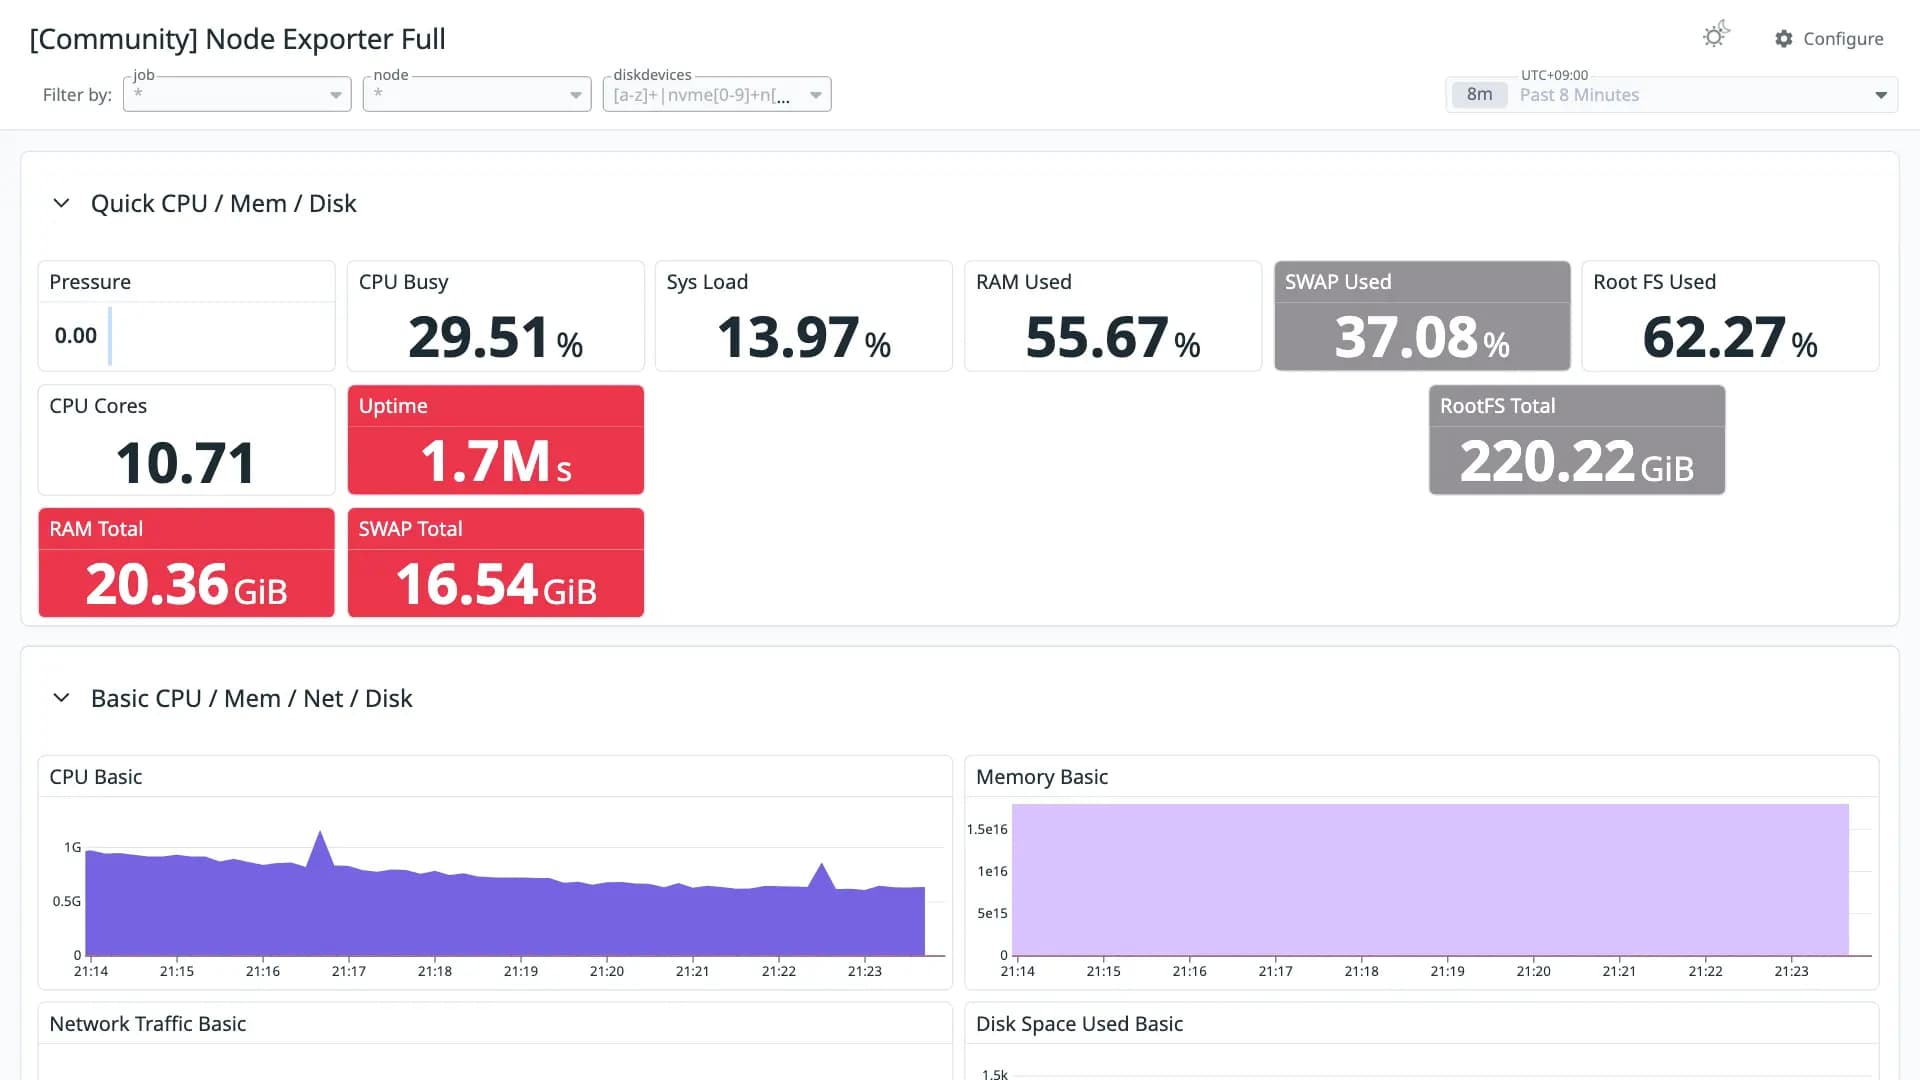
Task: Click the Root FS Used 62.27% value
Action: pos(1730,337)
